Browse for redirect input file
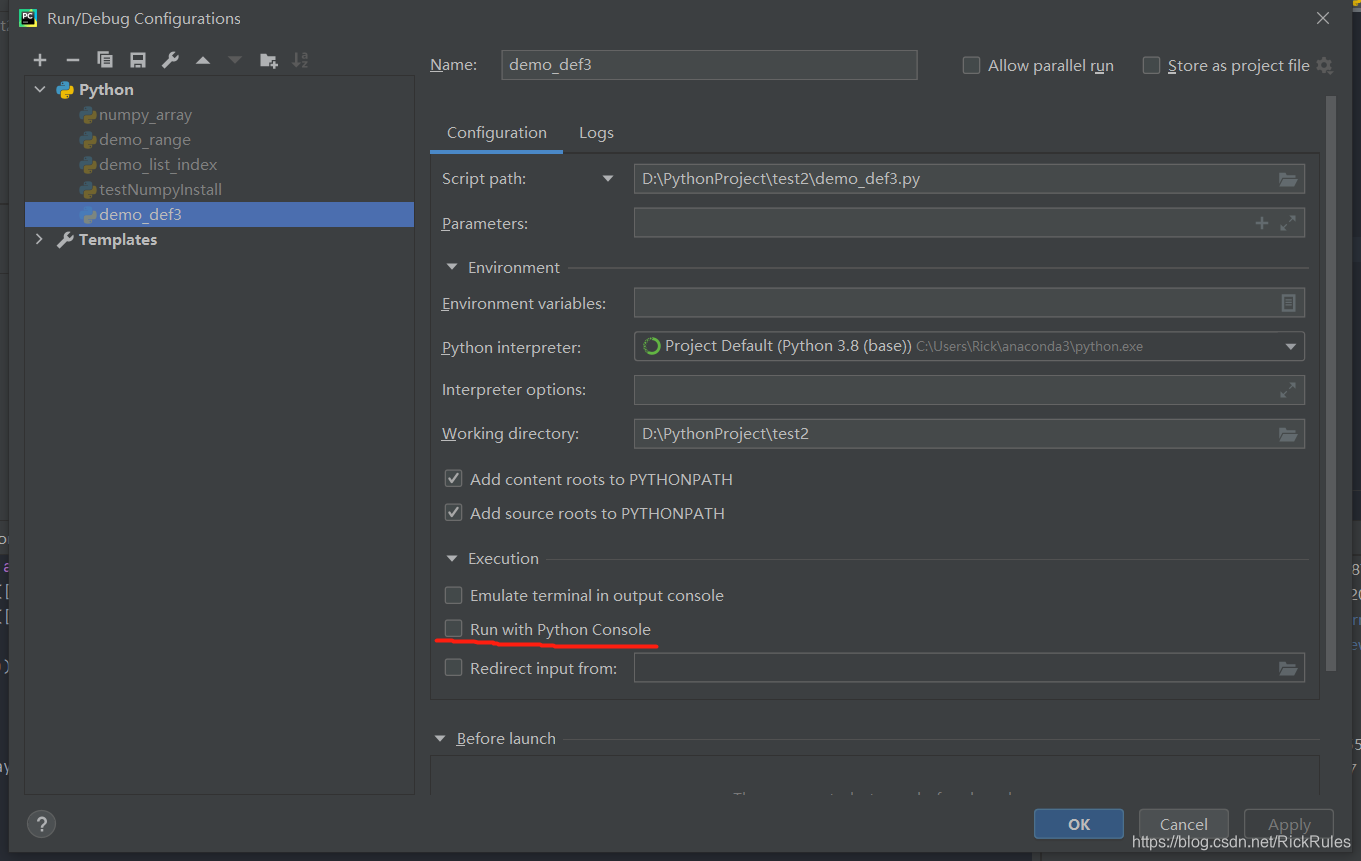Screen dimensions: 1361x861 1288,668
